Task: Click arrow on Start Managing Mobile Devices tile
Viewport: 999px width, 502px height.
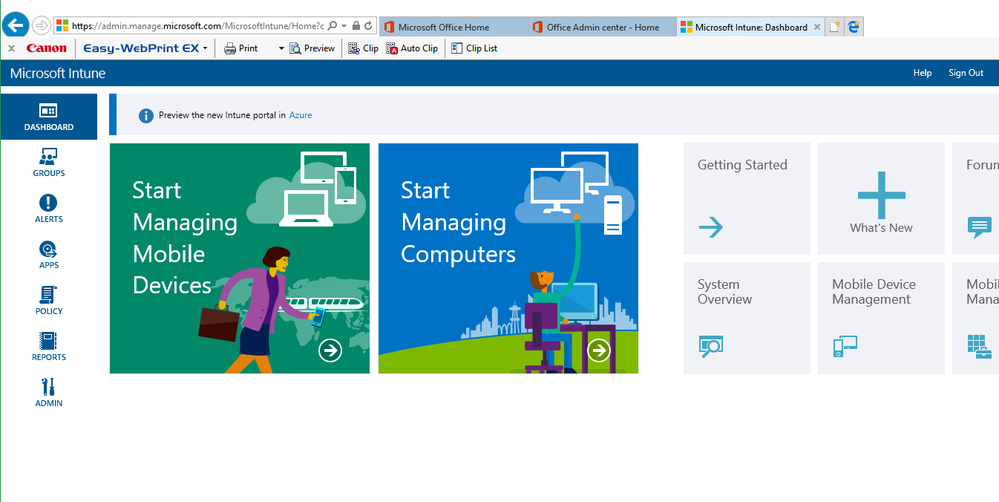Action: (330, 350)
